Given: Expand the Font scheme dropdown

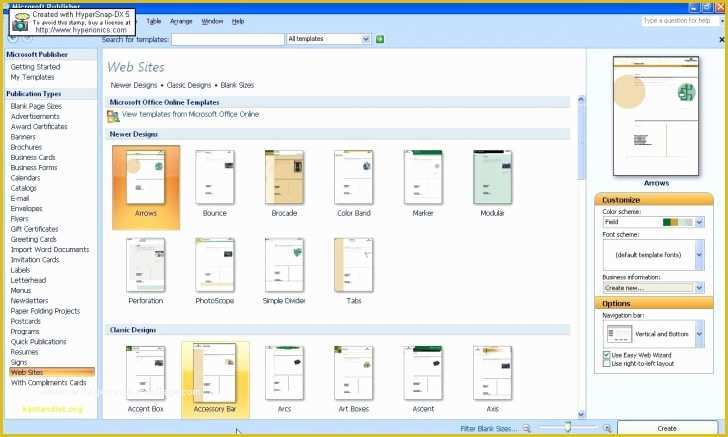Looking at the screenshot, I should pyautogui.click(x=699, y=254).
